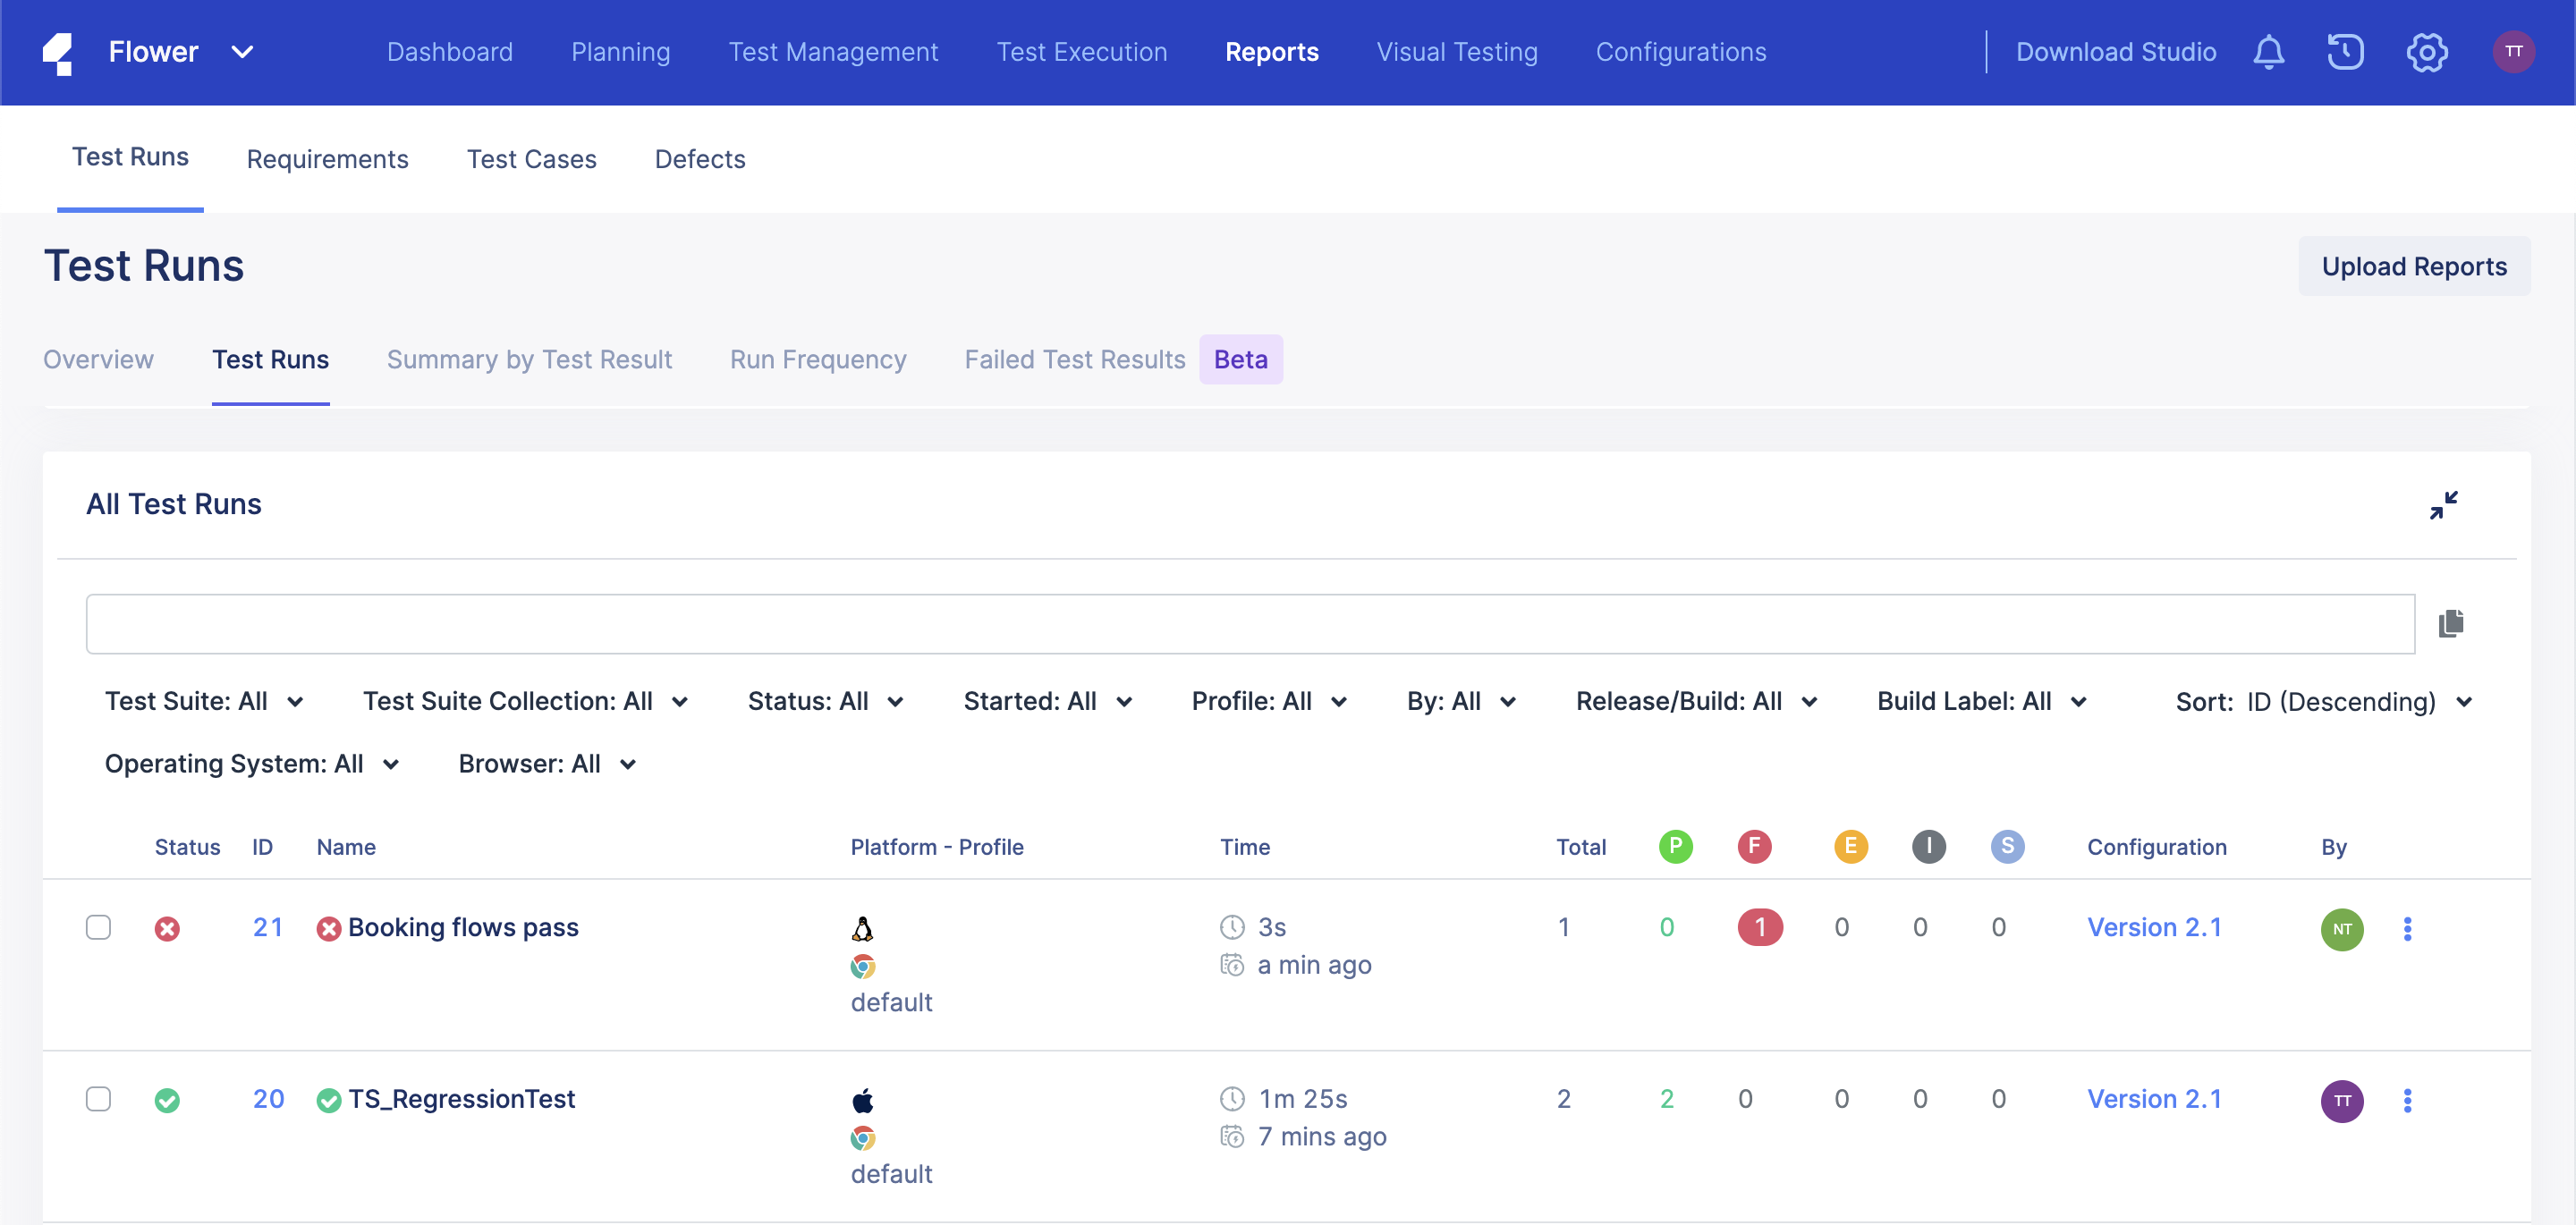Tick the checkbox for run 20
Viewport: 2576px width, 1225px height.
click(x=98, y=1099)
